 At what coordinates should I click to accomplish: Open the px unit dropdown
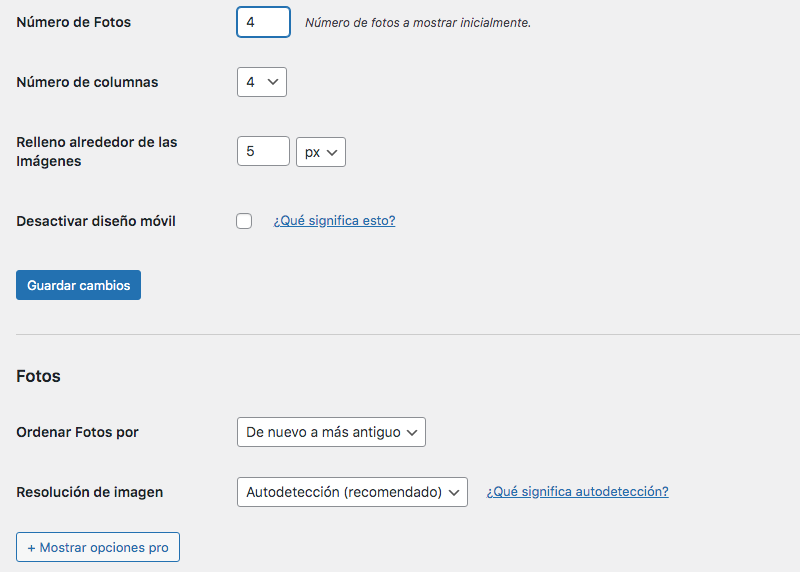(x=321, y=152)
